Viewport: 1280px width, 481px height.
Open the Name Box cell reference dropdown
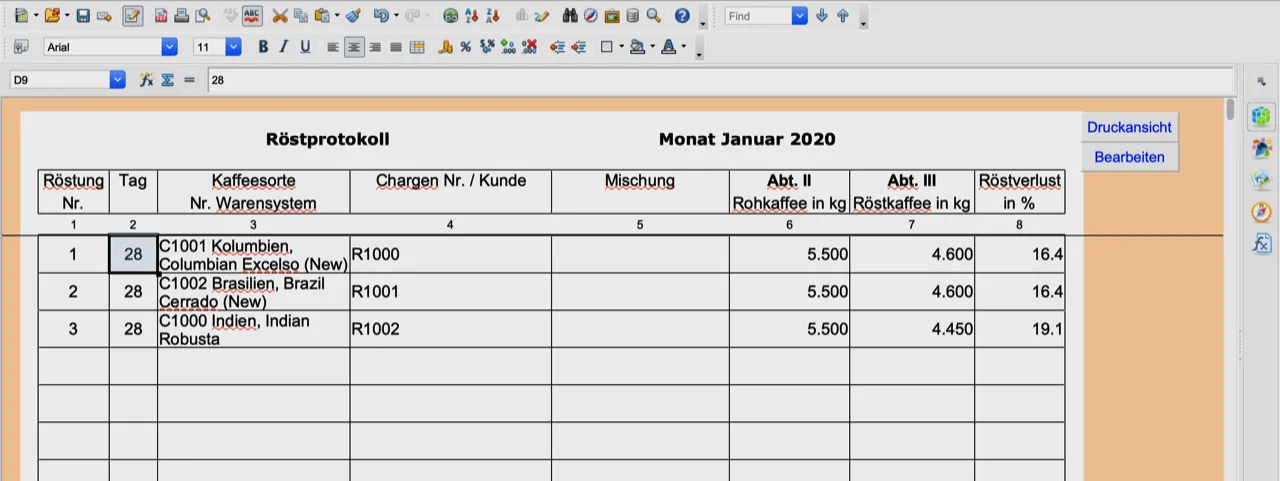coord(118,79)
